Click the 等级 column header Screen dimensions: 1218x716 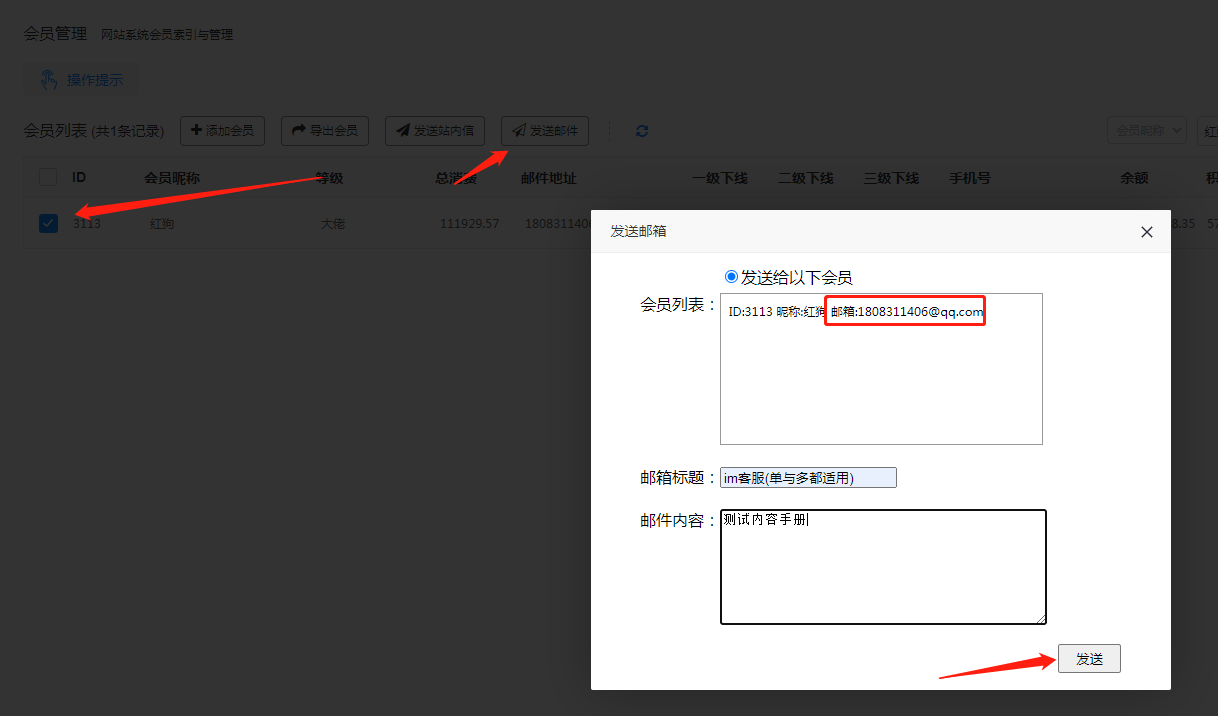329,178
